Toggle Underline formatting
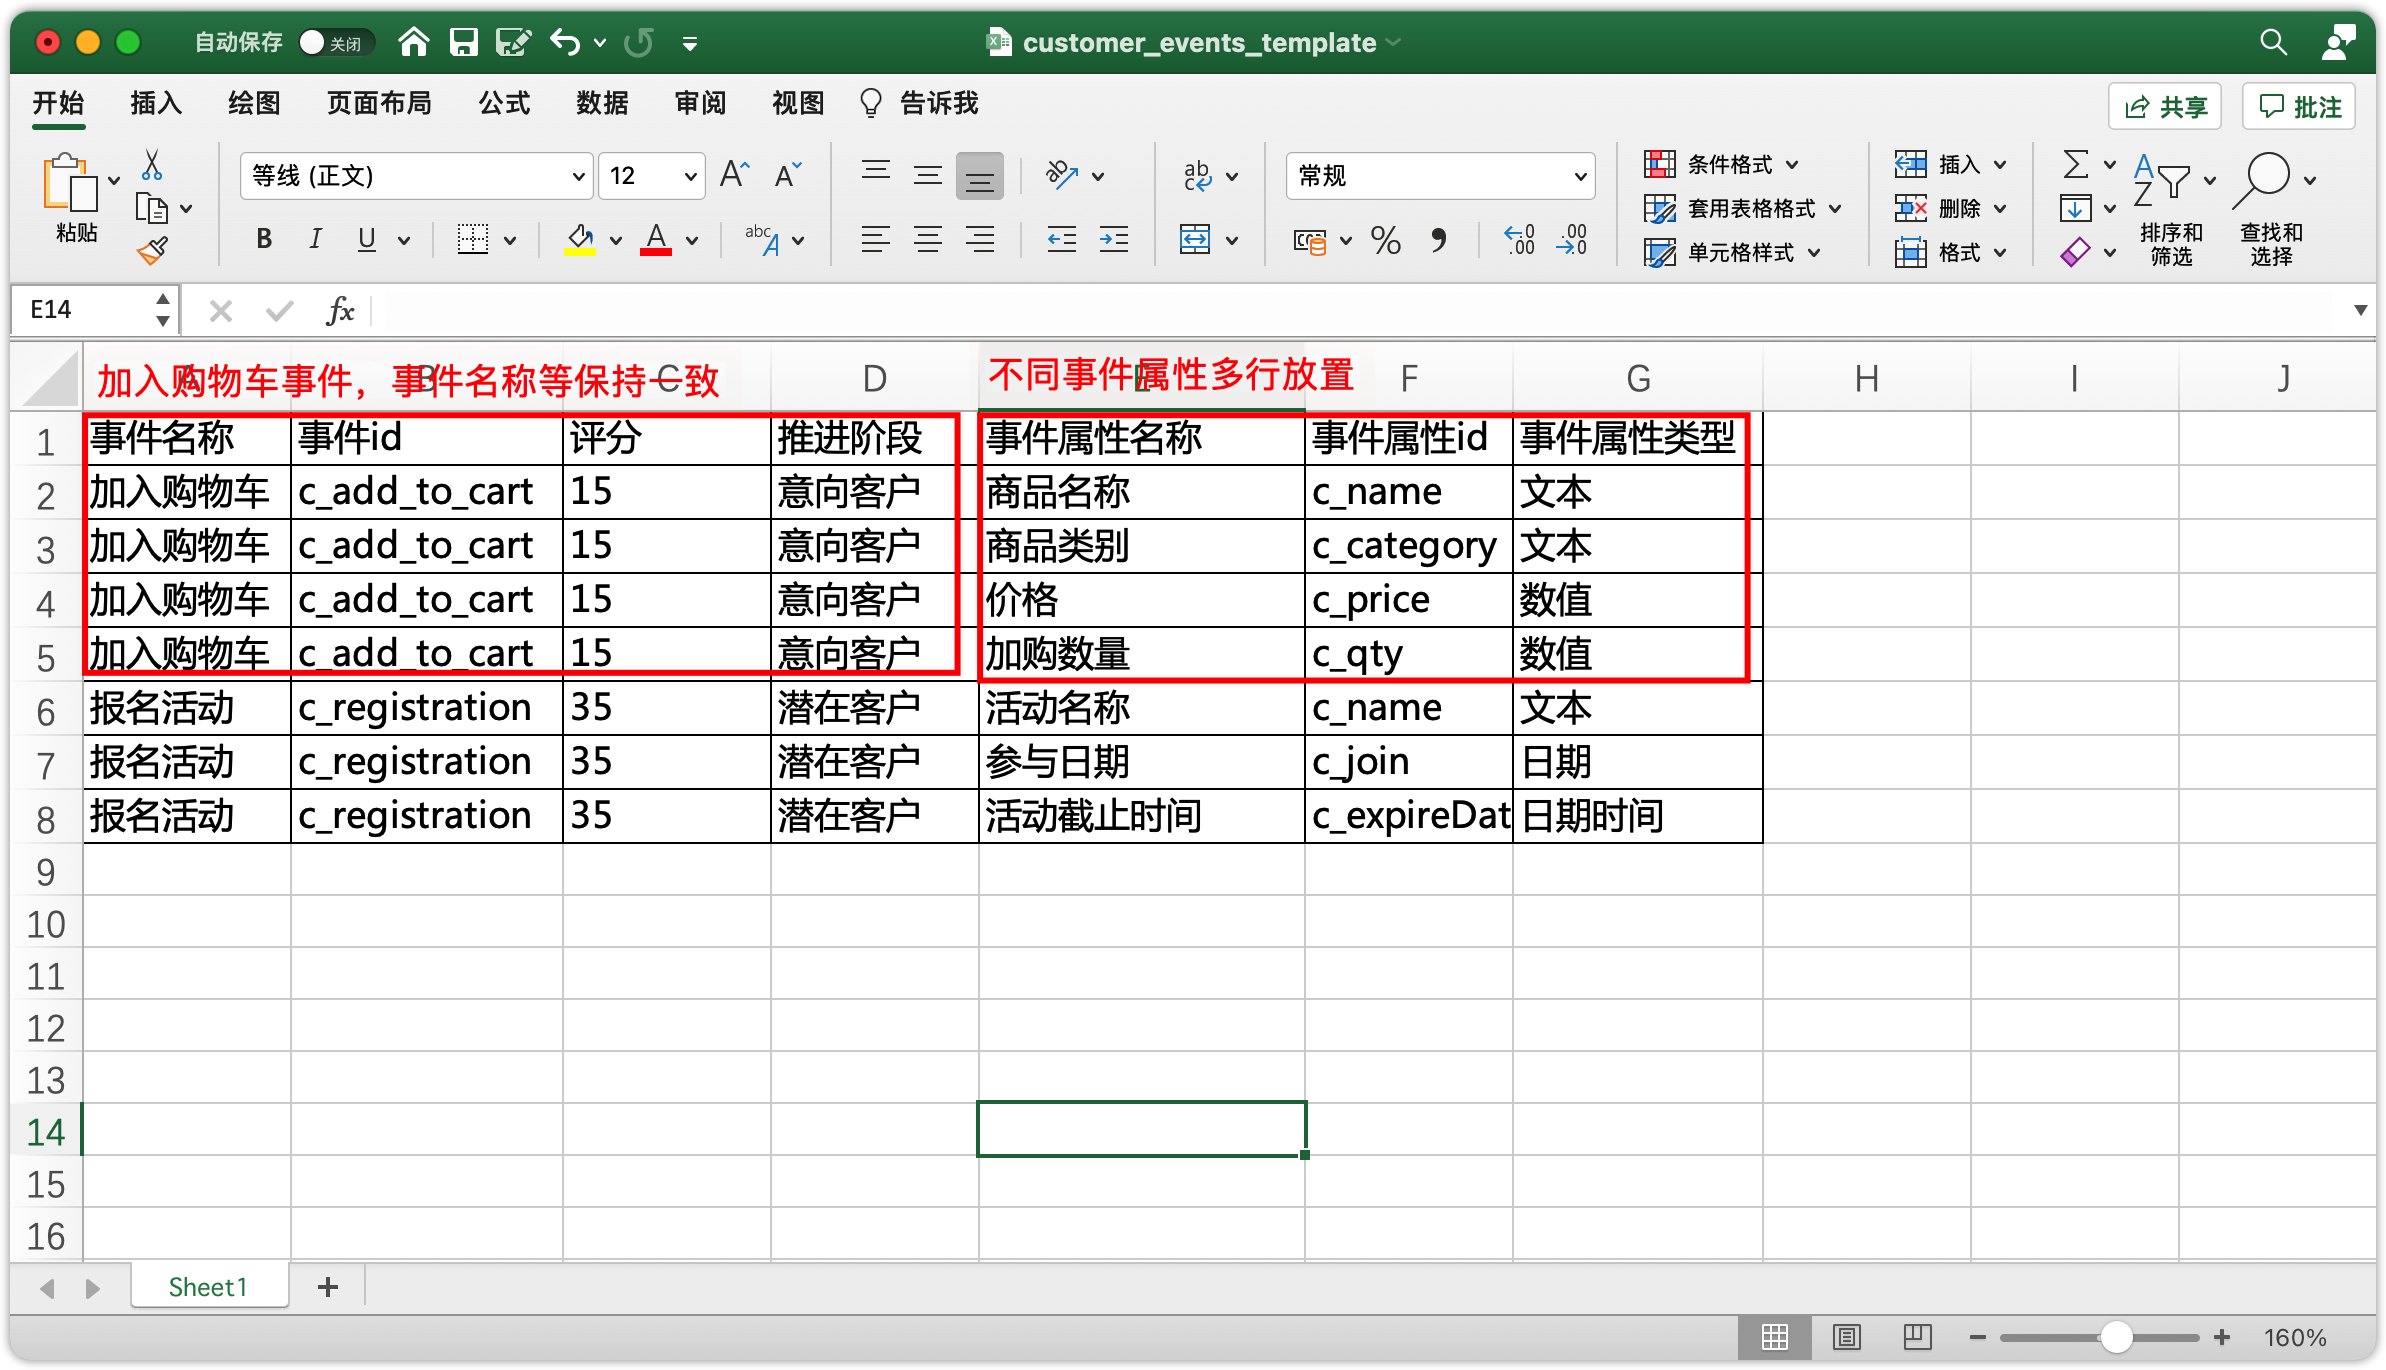2386x1370 pixels. (x=367, y=239)
